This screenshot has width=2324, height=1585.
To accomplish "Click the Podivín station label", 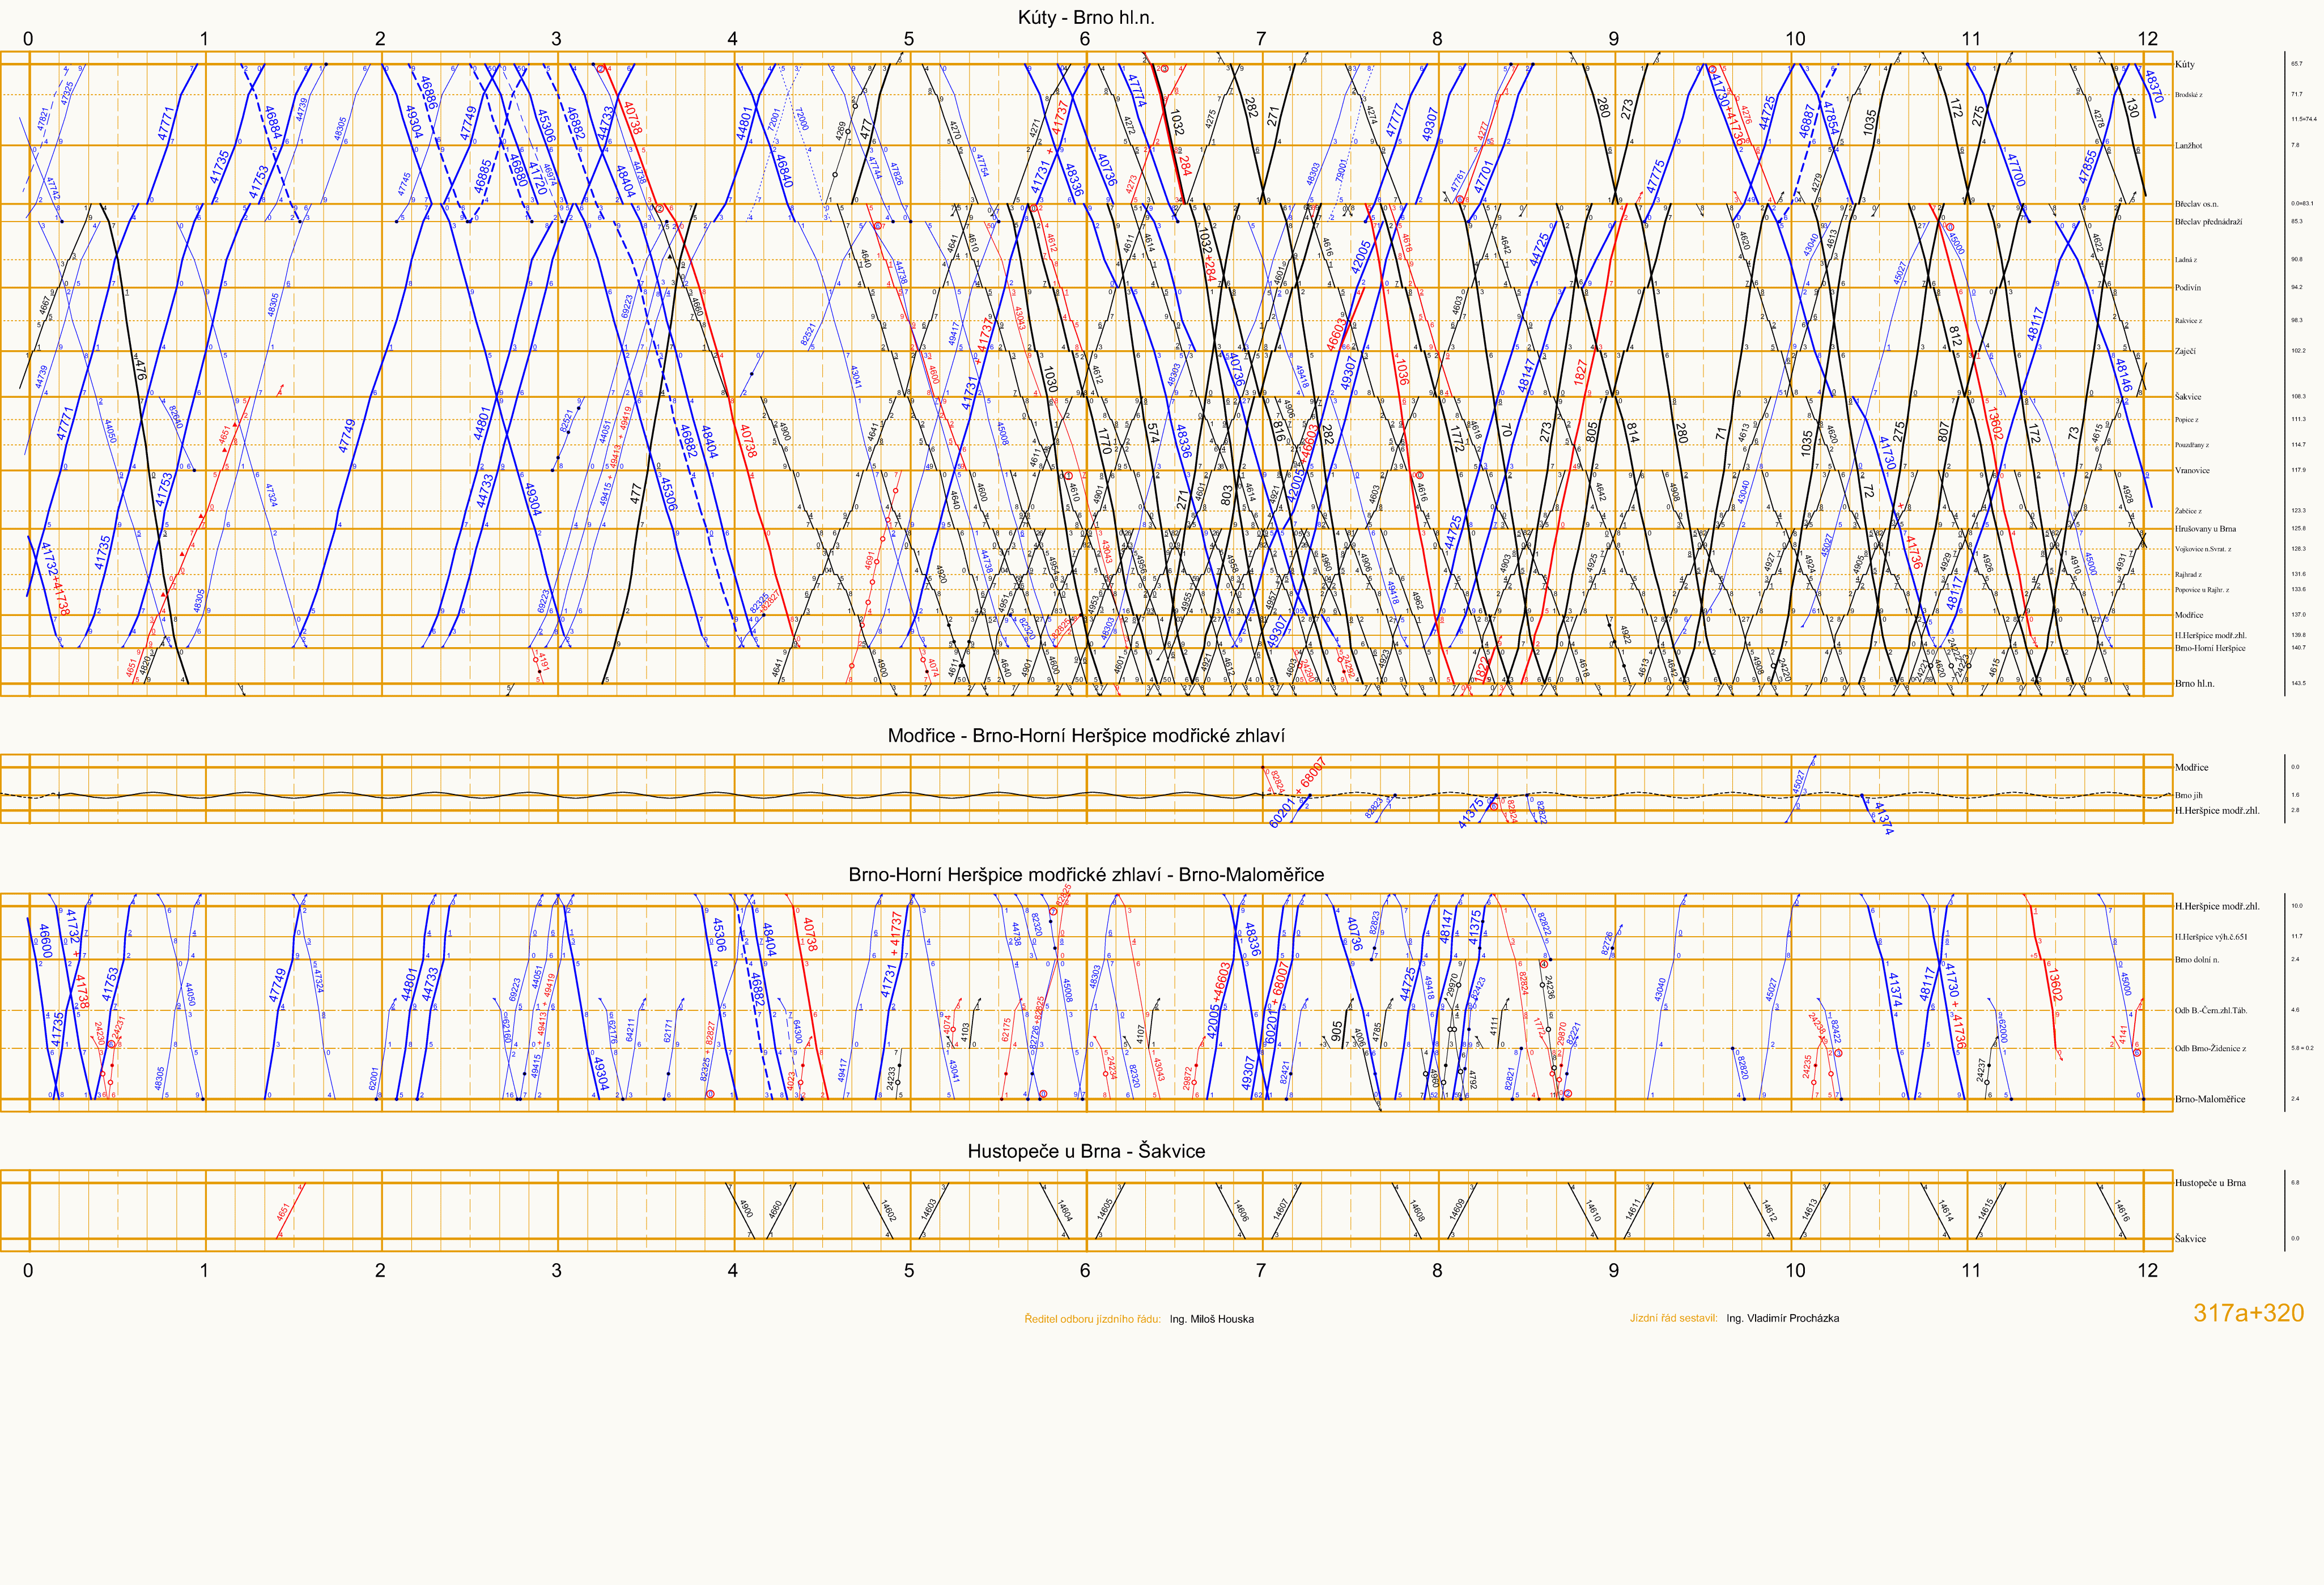I will pyautogui.click(x=2187, y=288).
